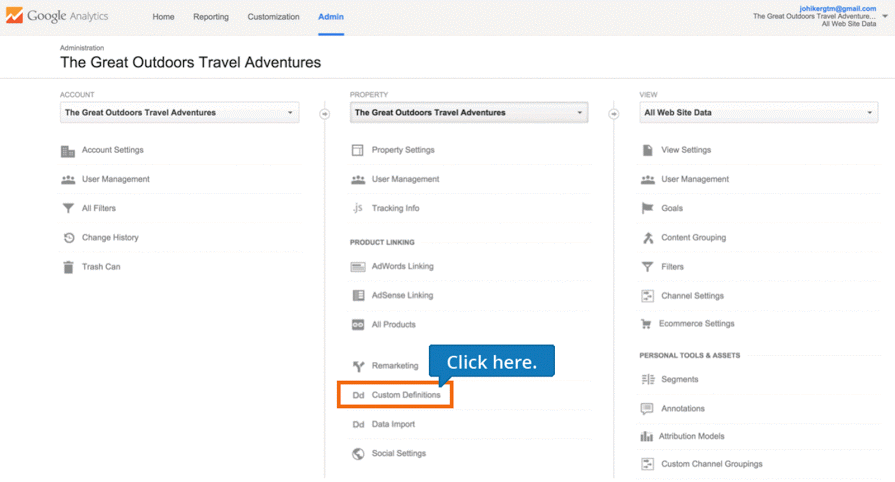Click the AdWords Linking icon
The image size is (895, 482).
(358, 267)
